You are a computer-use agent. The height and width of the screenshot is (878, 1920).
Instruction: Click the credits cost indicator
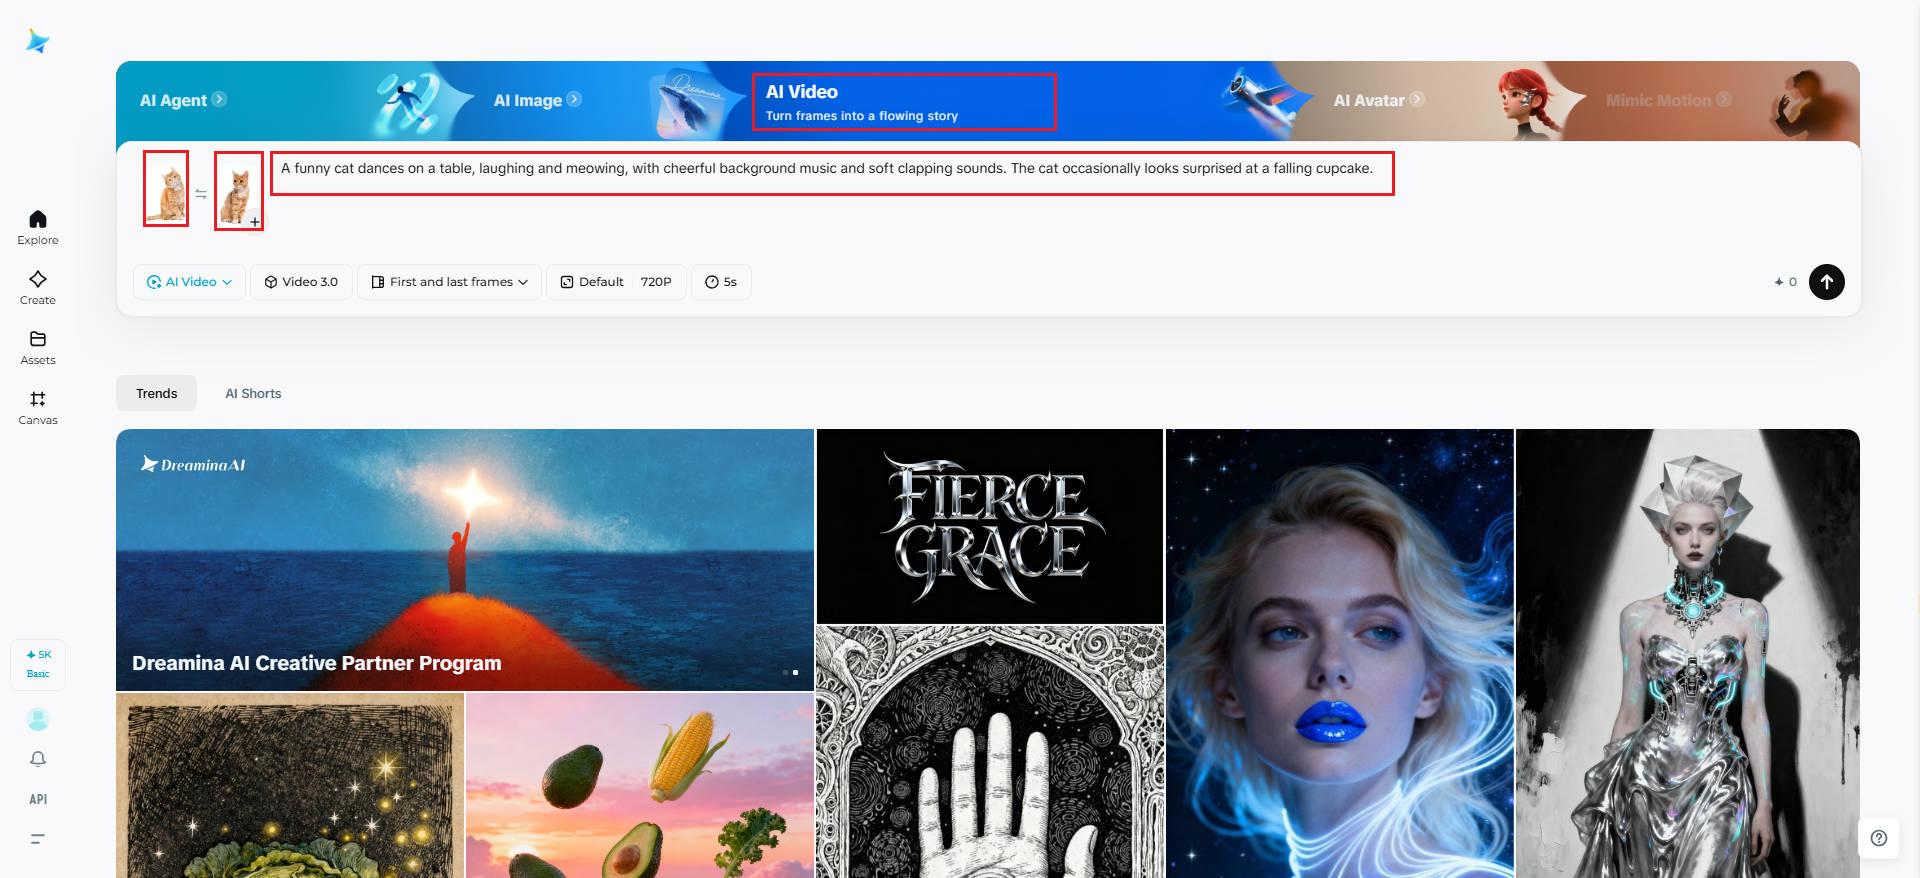1785,282
